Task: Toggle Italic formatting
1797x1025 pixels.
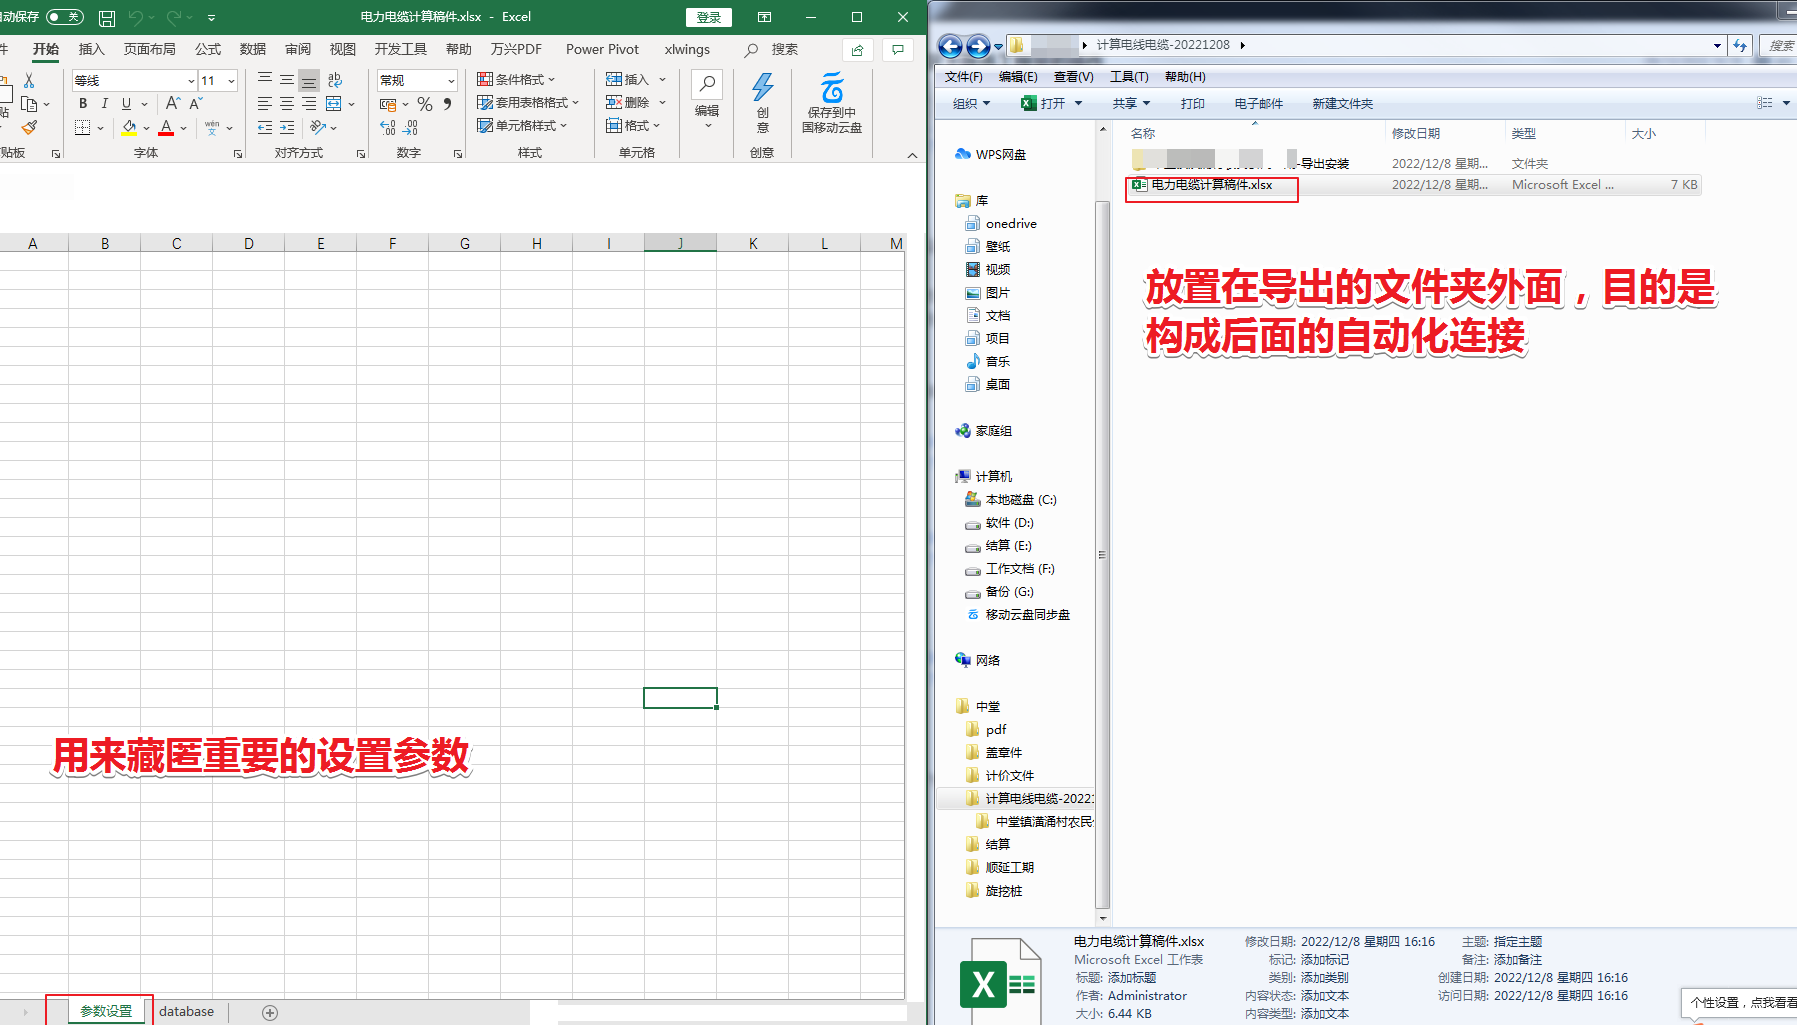Action: [105, 103]
